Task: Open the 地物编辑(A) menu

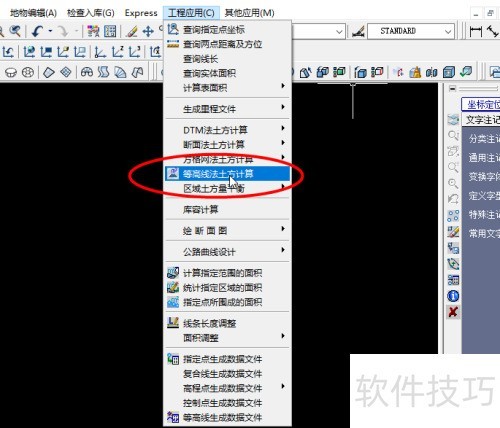Action: [33, 13]
